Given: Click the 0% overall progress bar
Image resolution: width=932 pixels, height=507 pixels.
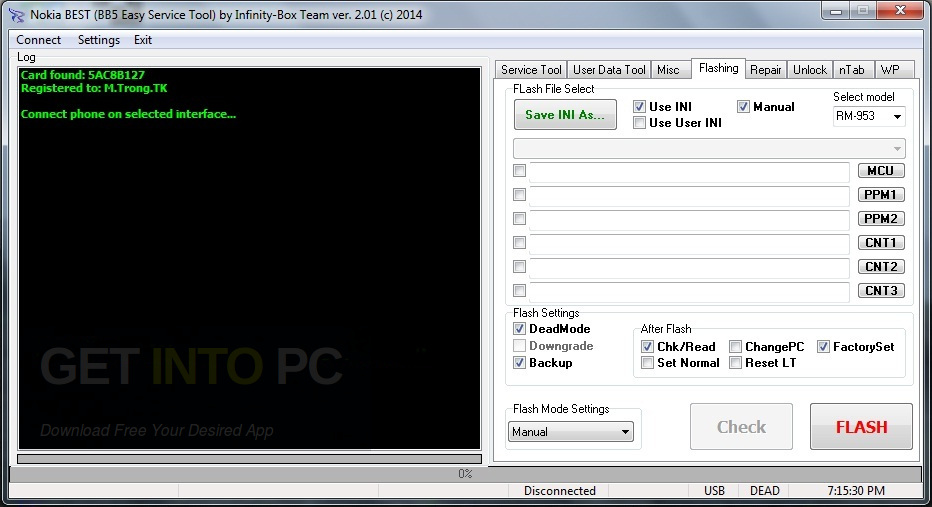Looking at the screenshot, I should (465, 474).
